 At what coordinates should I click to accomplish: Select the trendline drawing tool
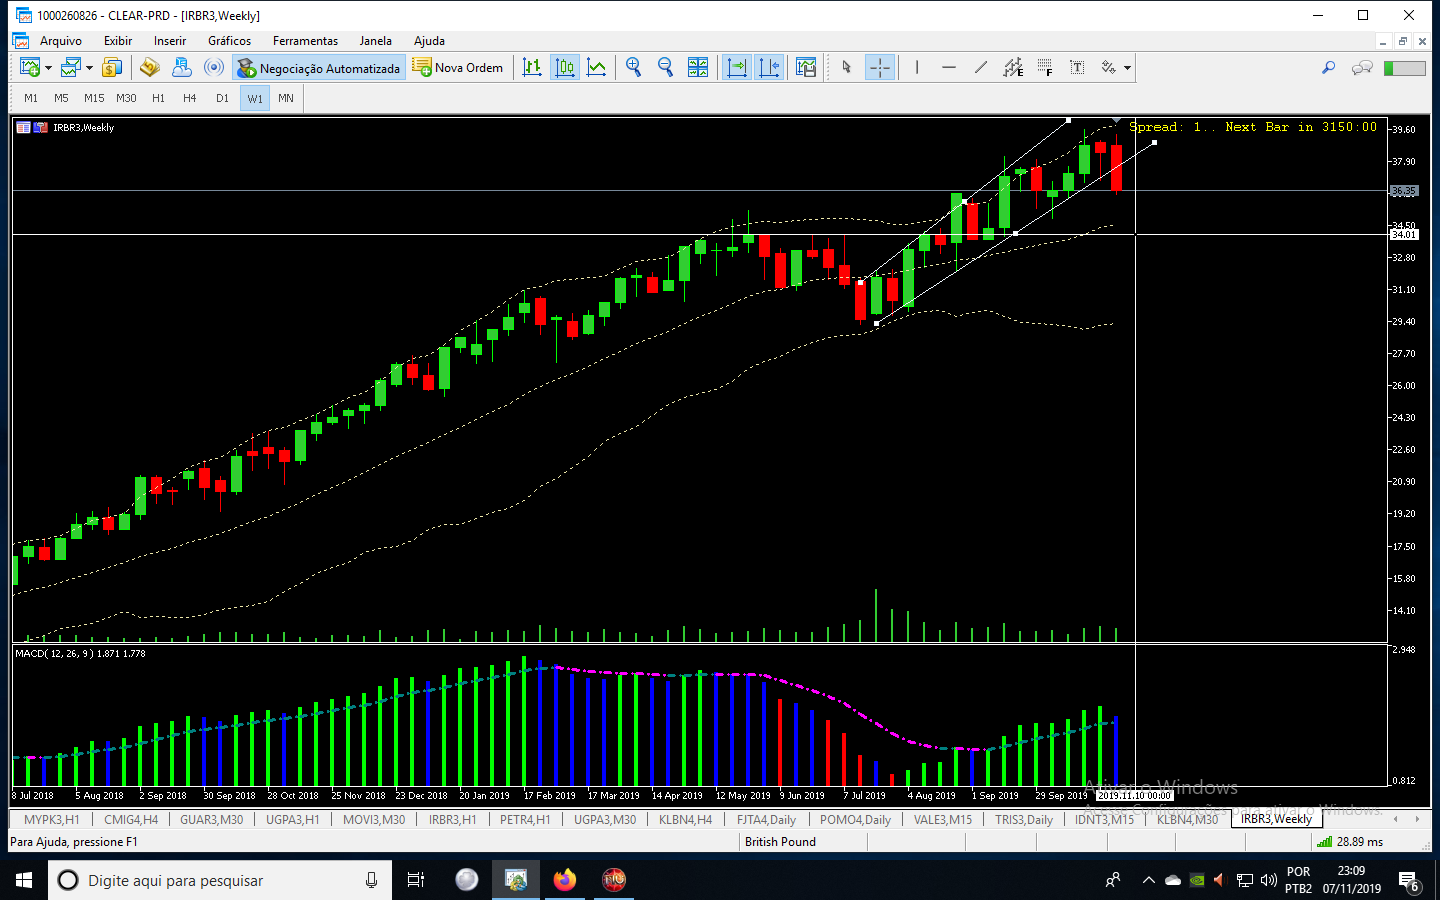point(981,68)
